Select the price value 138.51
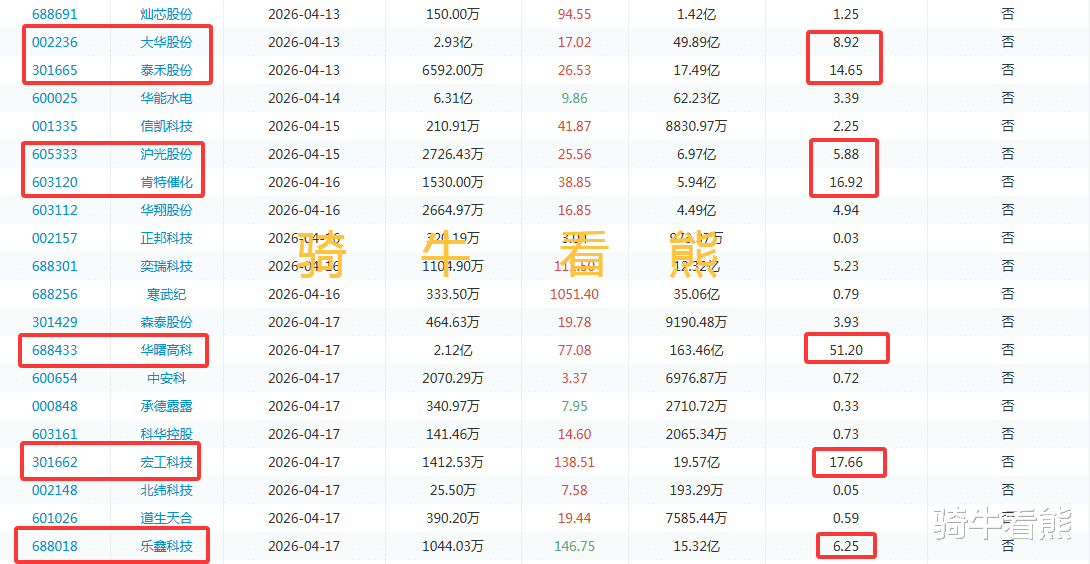 pos(574,462)
